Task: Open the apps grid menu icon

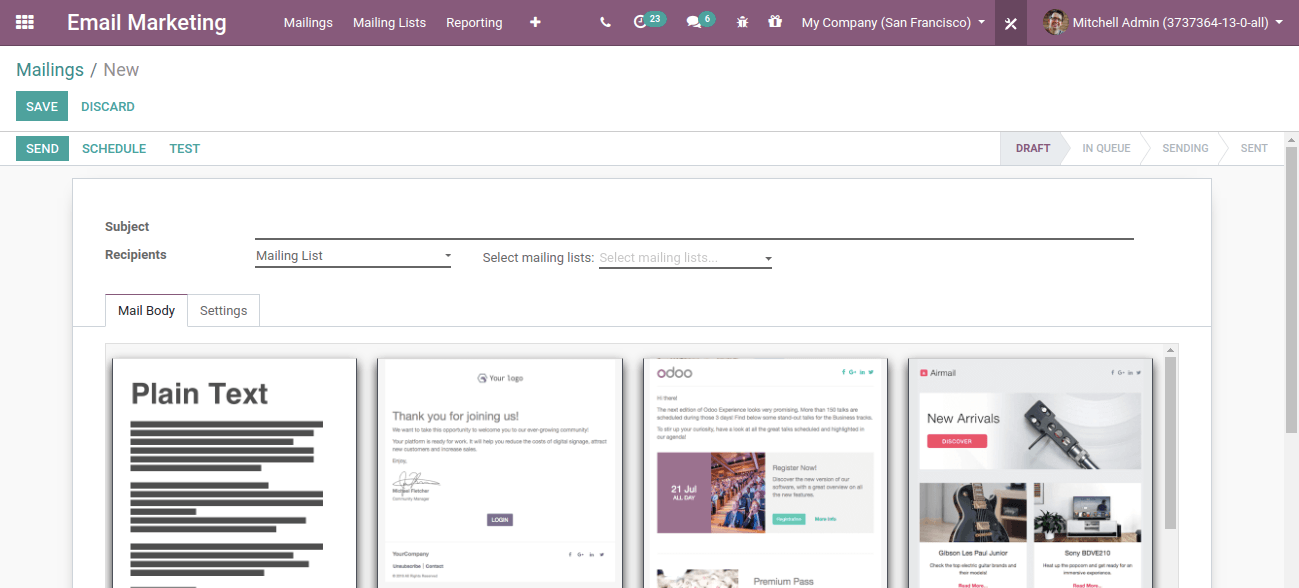Action: [x=25, y=22]
